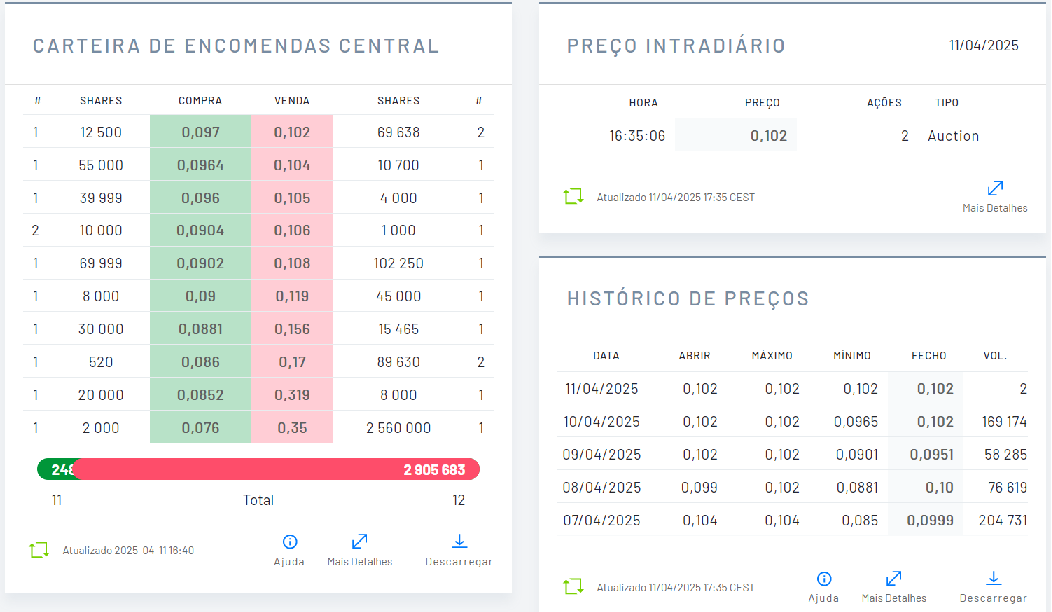
Task: Click refresh icon in Preço Intradiário panel
Action: (573, 196)
